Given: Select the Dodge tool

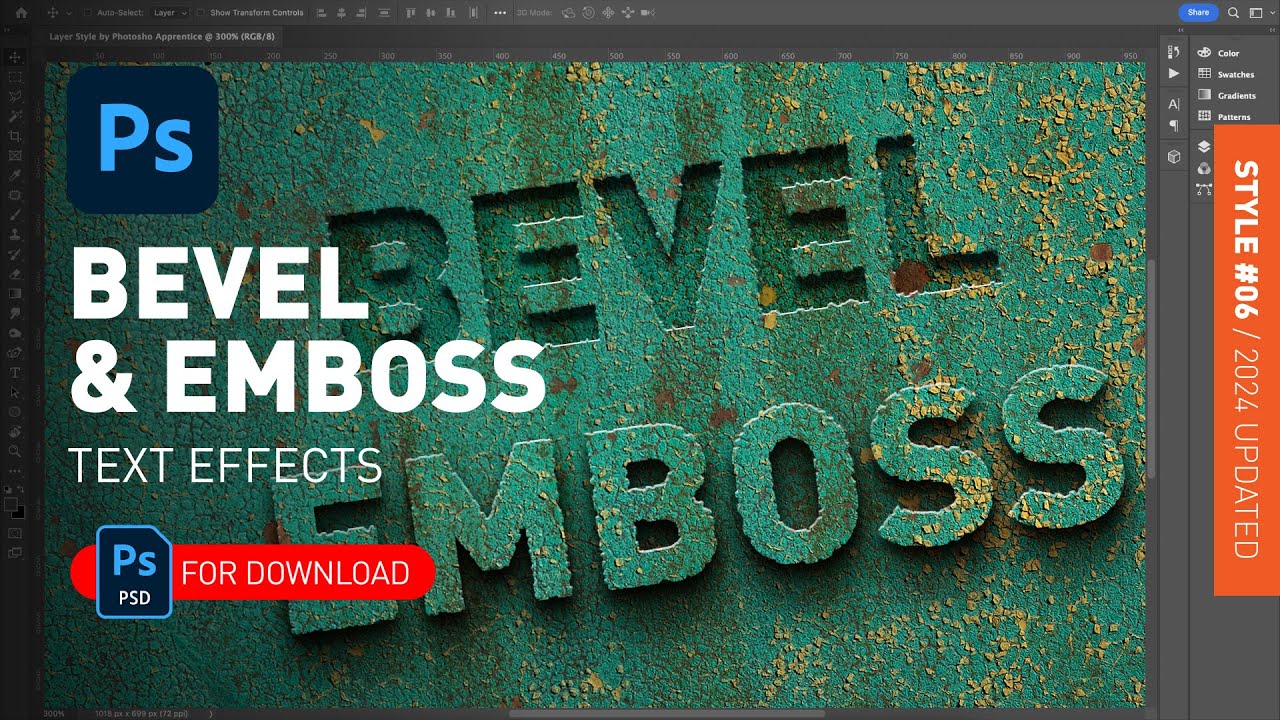Looking at the screenshot, I should point(15,332).
